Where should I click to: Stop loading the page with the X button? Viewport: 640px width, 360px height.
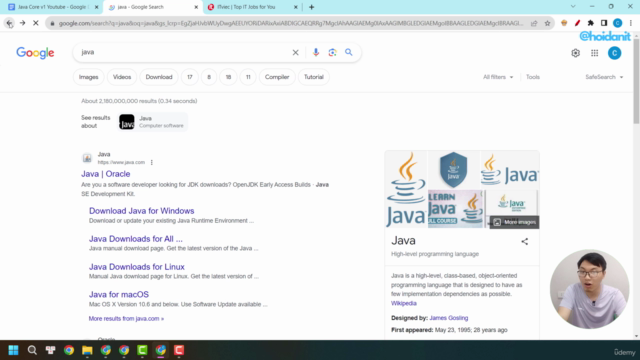tap(36, 23)
